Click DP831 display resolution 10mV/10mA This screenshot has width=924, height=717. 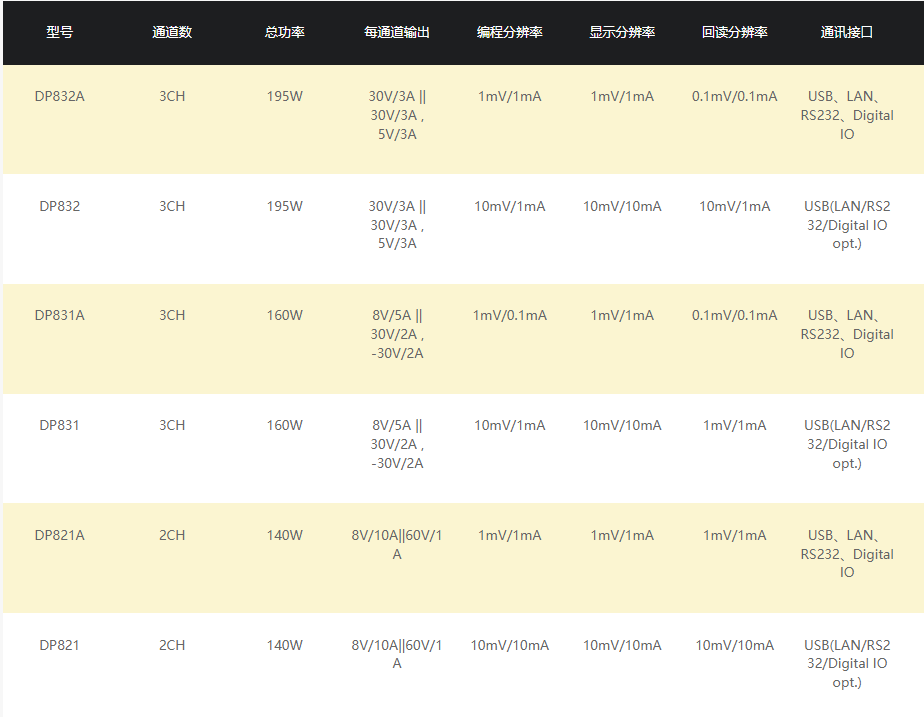(x=622, y=425)
